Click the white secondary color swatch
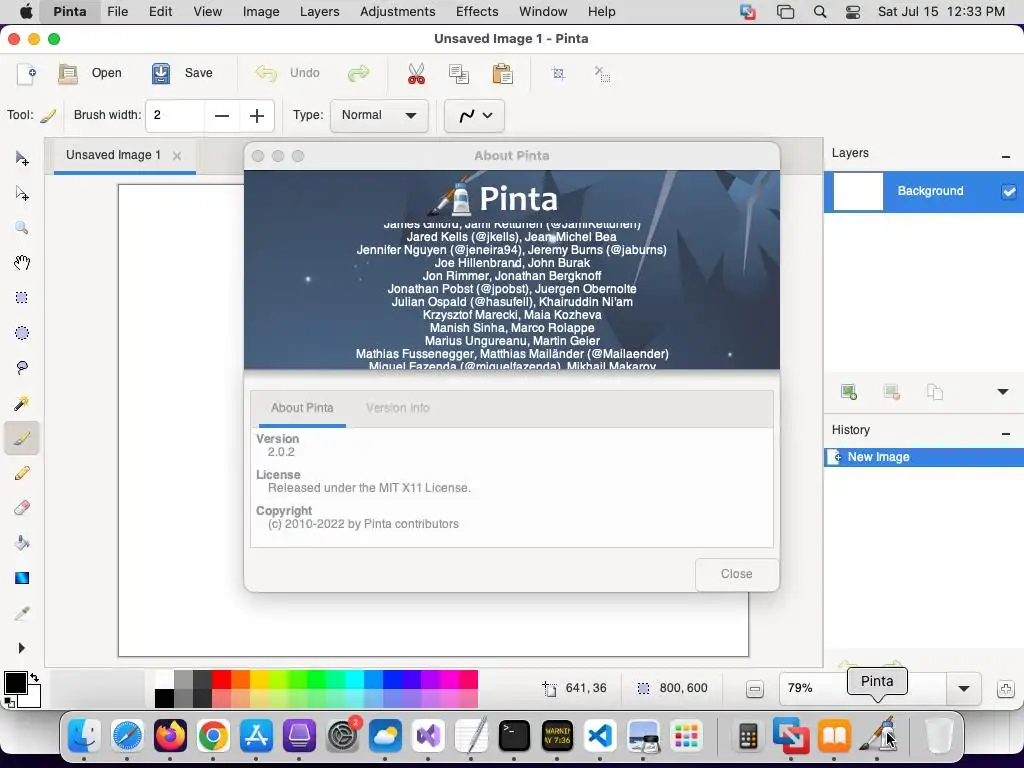 33,699
